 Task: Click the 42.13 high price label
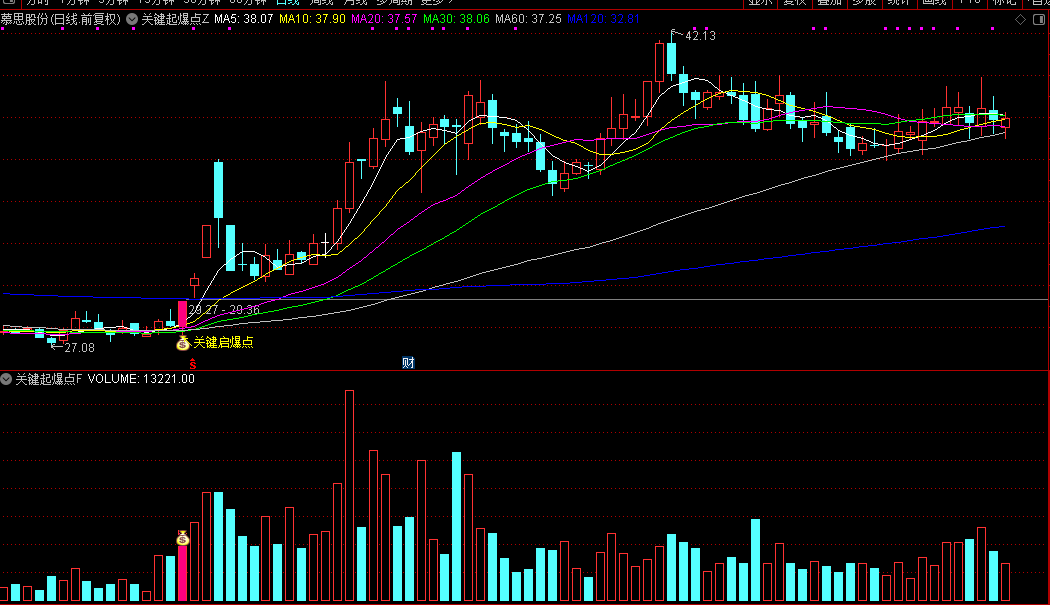tap(700, 36)
